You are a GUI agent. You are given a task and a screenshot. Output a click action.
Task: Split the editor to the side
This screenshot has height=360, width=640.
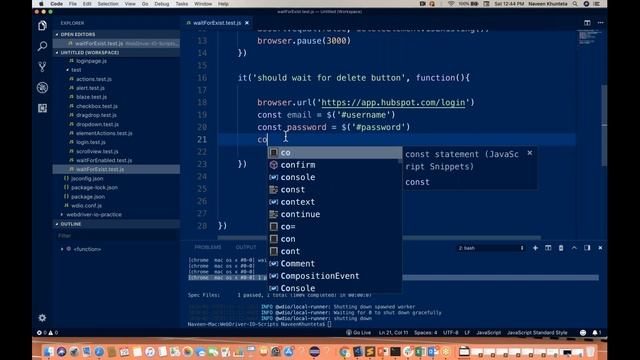(x=587, y=23)
